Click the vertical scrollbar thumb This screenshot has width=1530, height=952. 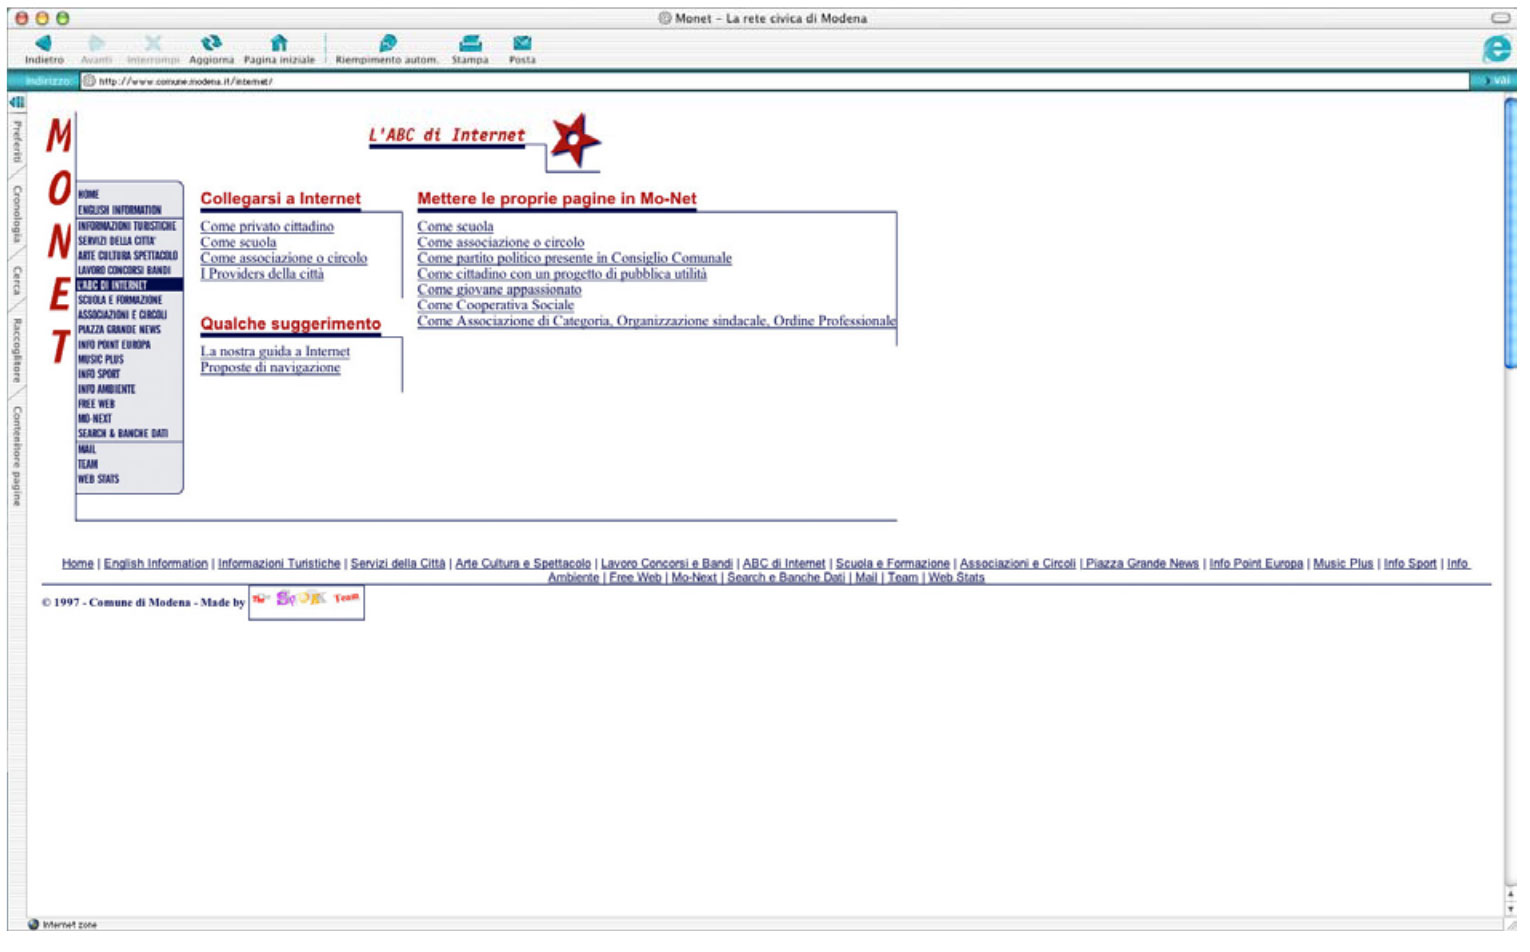click(x=1510, y=235)
